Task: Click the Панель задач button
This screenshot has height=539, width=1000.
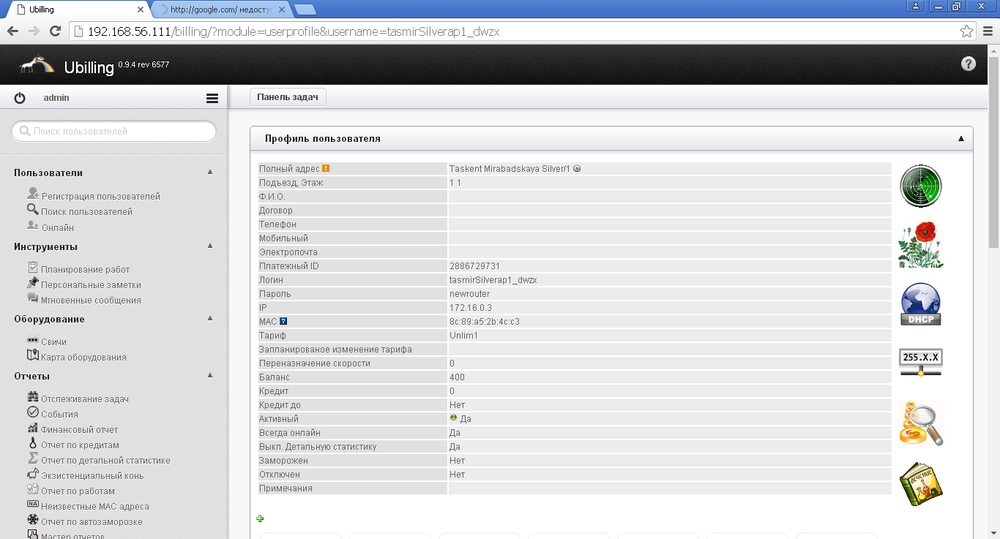Action: [x=288, y=97]
